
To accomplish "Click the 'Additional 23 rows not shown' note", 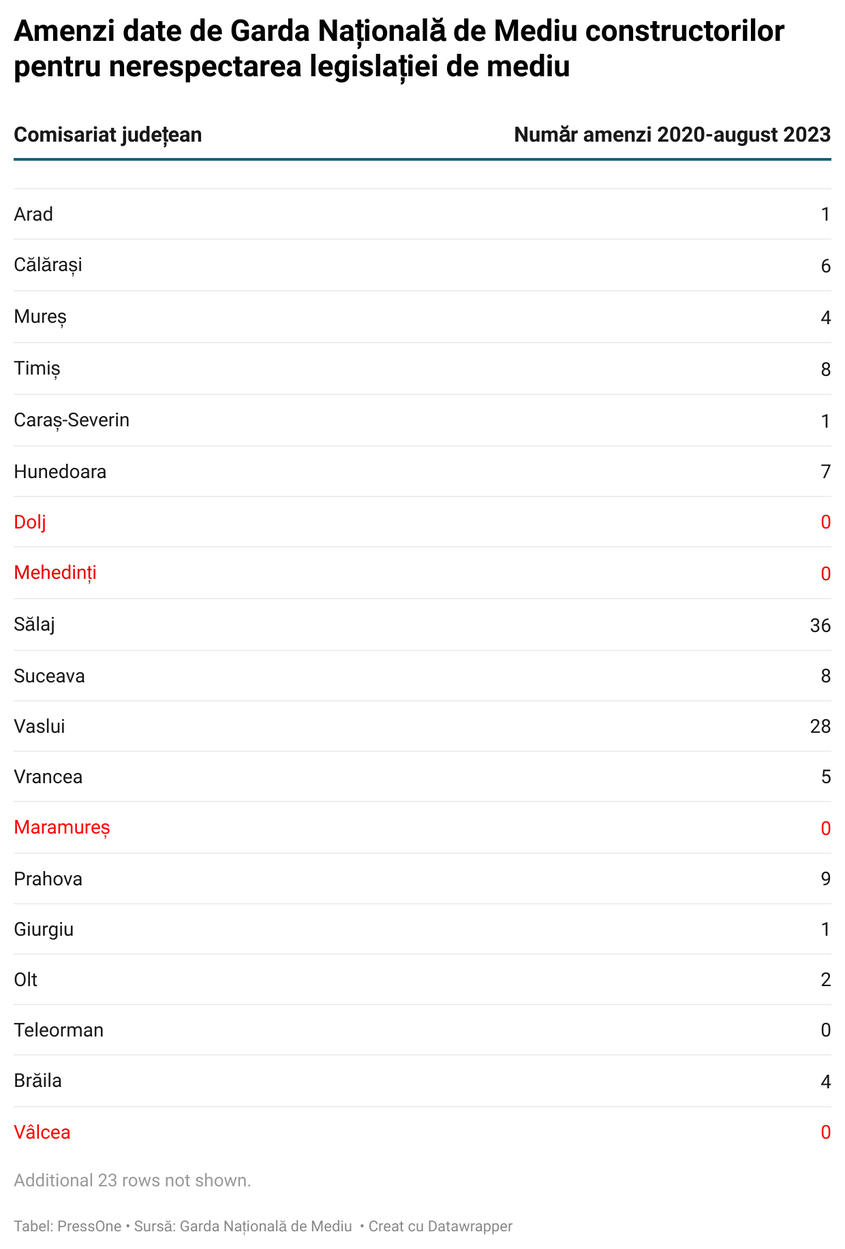I will pyautogui.click(x=132, y=1180).
